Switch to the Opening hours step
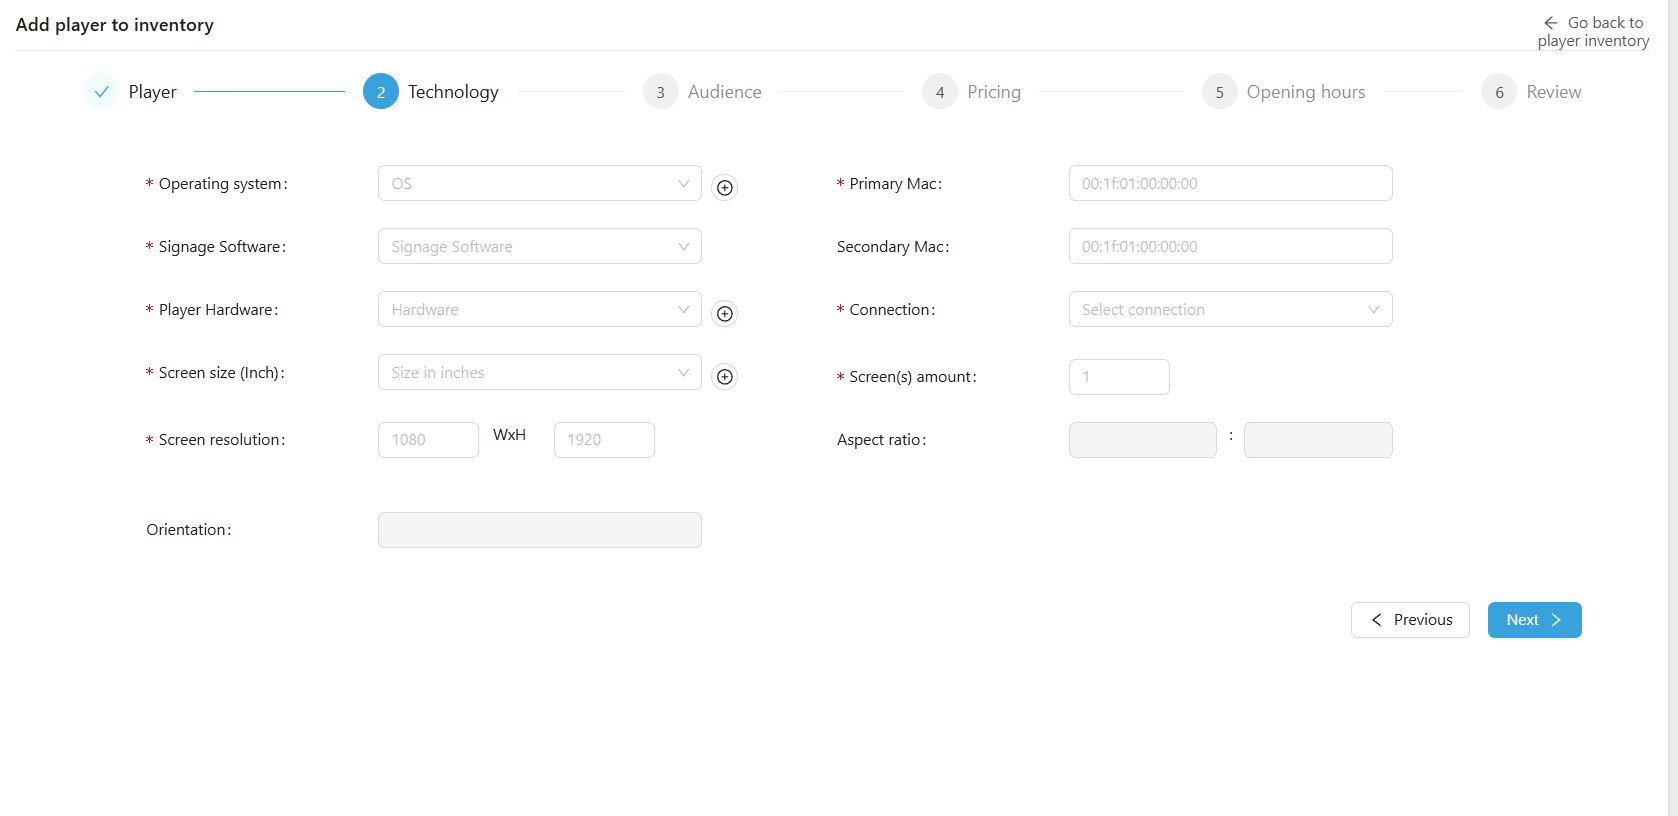 click(x=1304, y=92)
